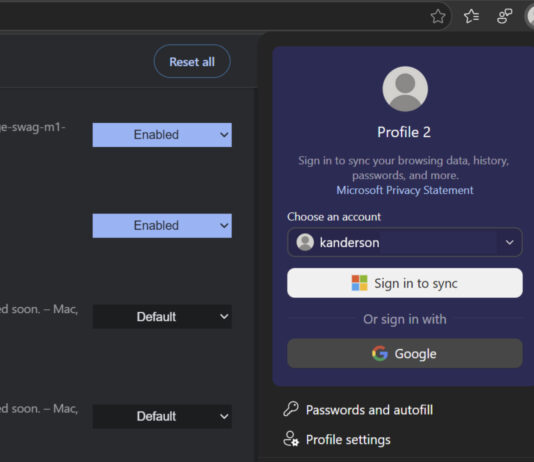
Task: Open Profile settings
Action: pyautogui.click(x=337, y=439)
